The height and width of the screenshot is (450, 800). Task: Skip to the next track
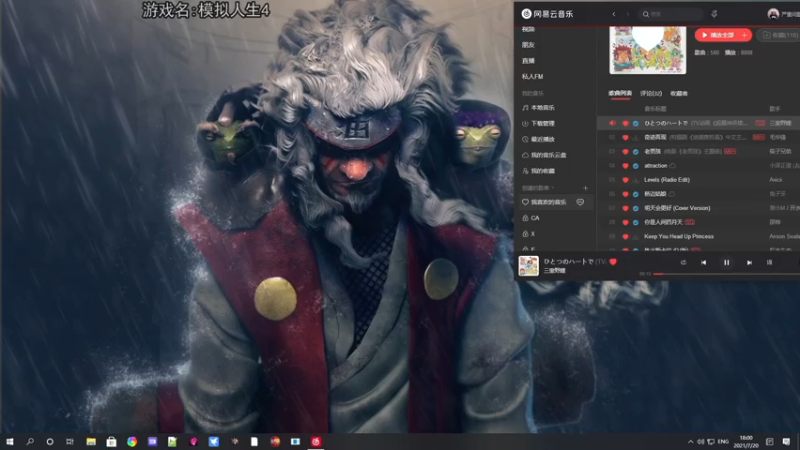(749, 262)
